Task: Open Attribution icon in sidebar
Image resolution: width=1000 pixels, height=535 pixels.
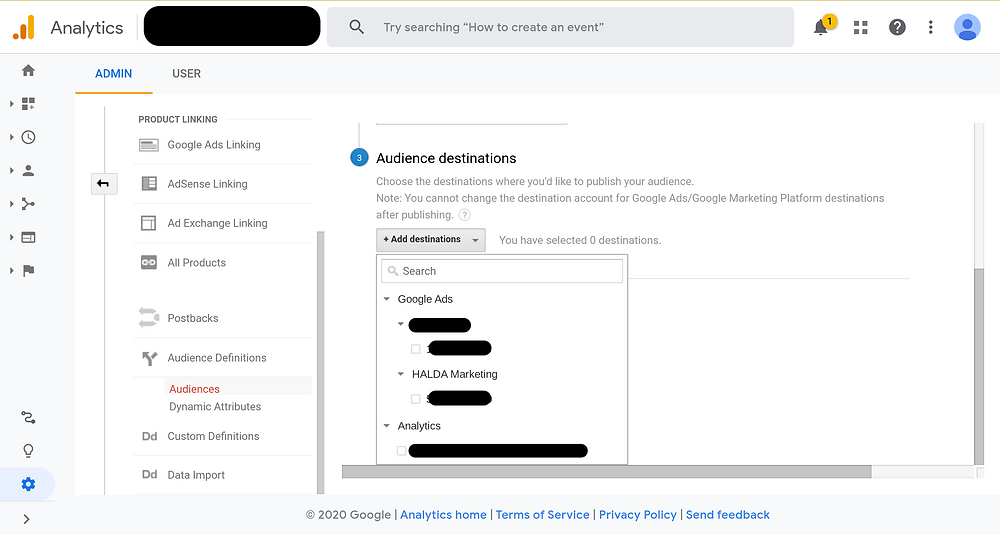Action: tap(28, 417)
